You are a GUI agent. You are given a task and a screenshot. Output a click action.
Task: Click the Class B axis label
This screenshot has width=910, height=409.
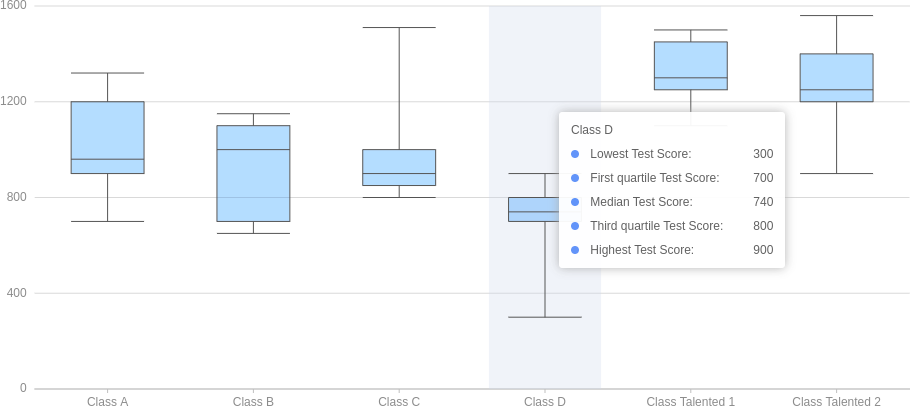point(254,402)
